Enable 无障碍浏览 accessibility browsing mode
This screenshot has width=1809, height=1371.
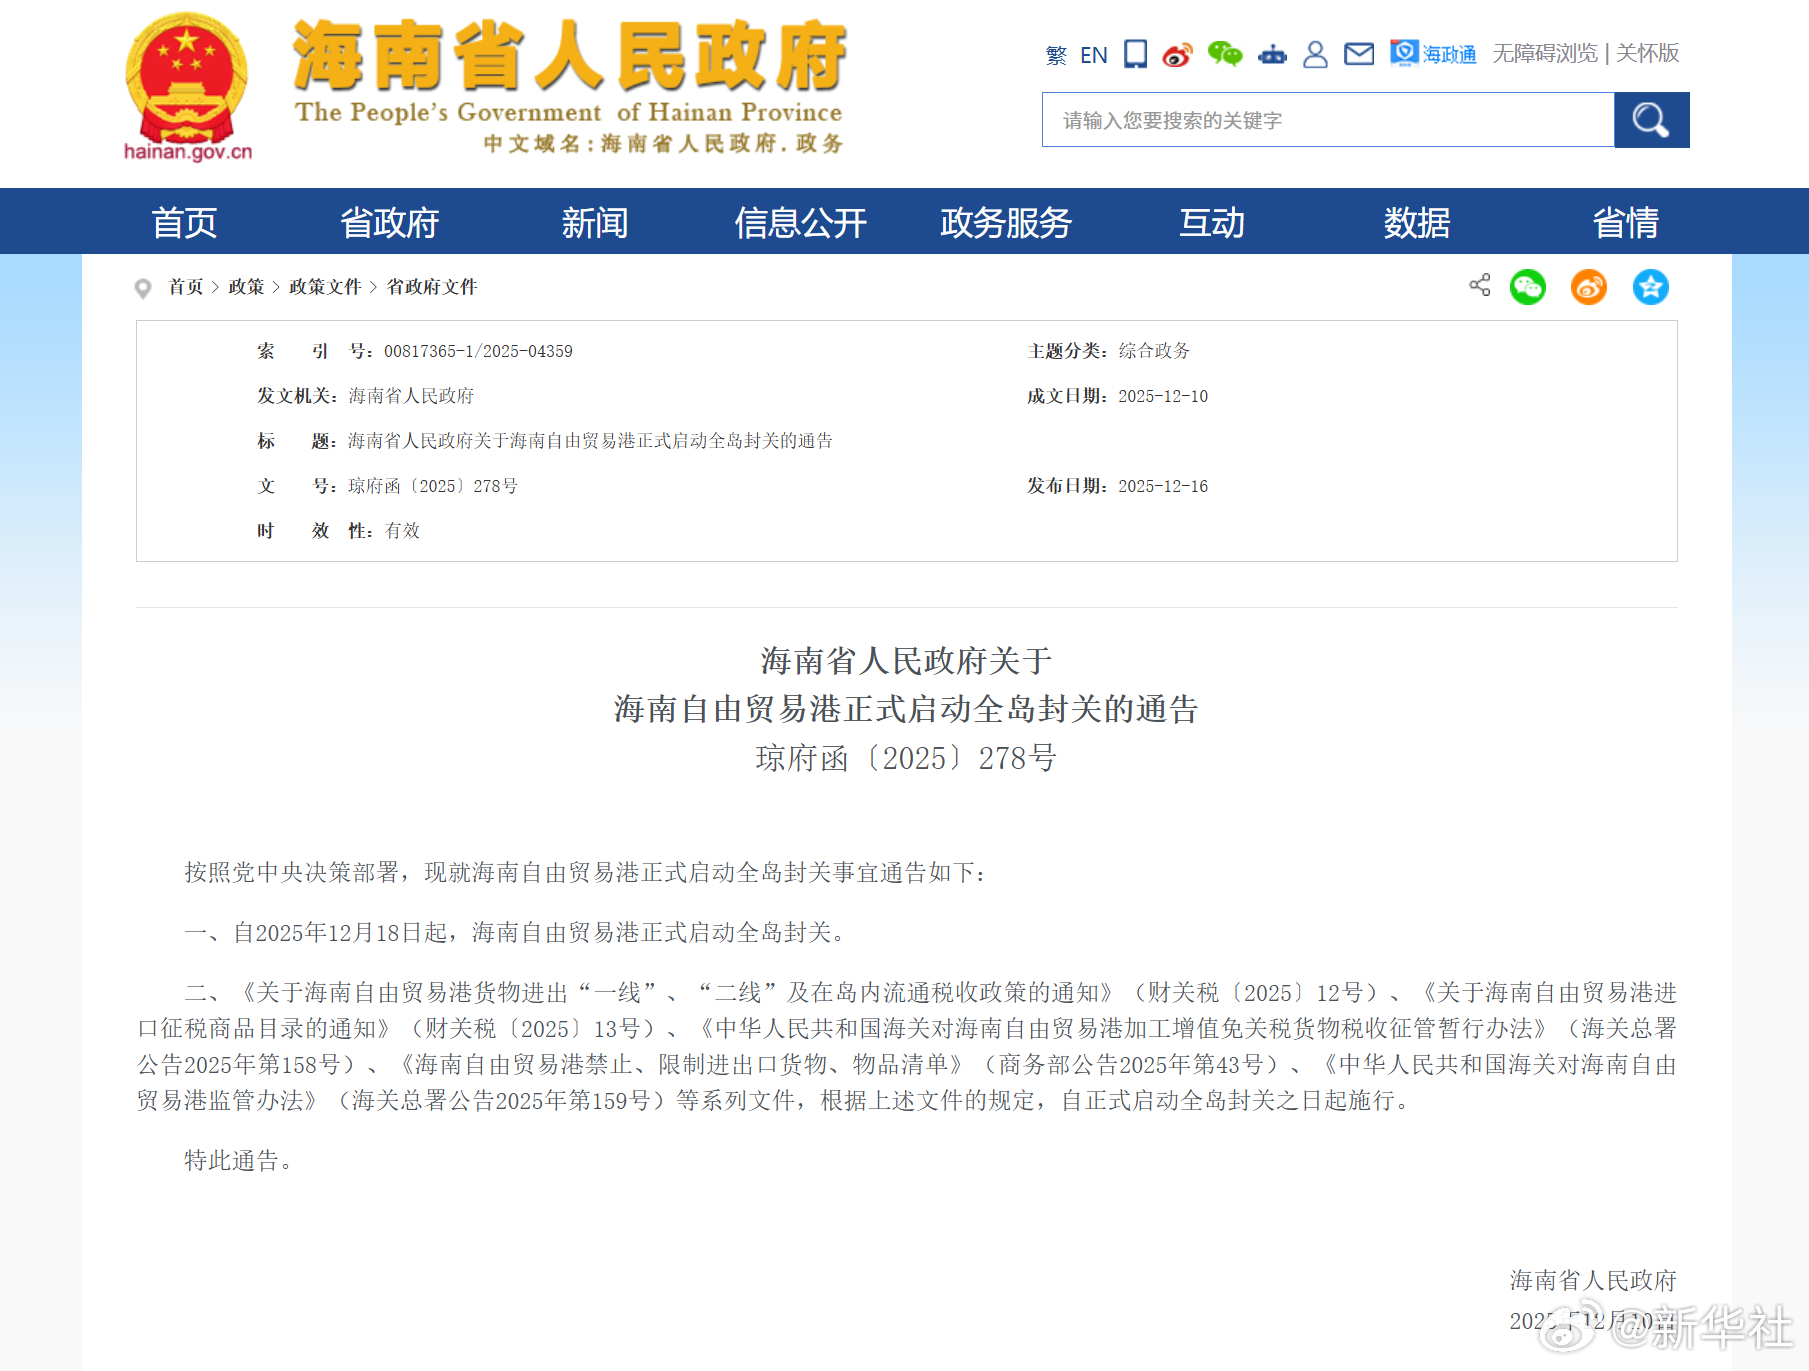(x=1545, y=54)
